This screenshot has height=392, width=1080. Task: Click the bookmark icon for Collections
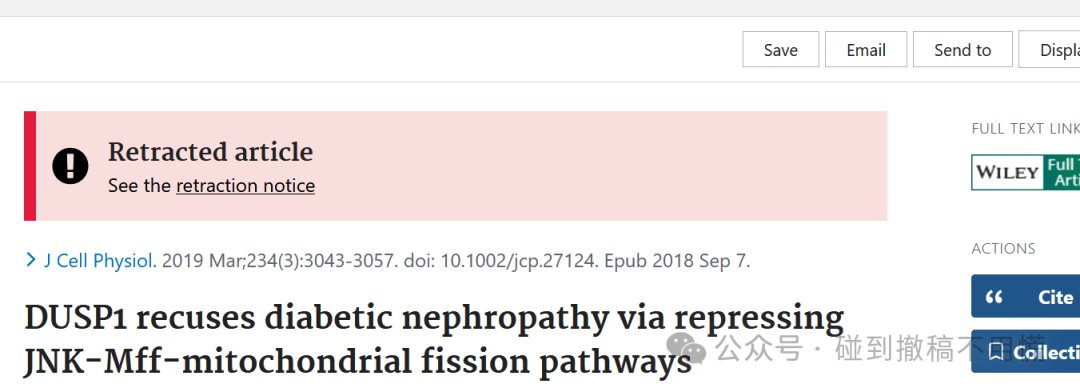click(x=995, y=352)
